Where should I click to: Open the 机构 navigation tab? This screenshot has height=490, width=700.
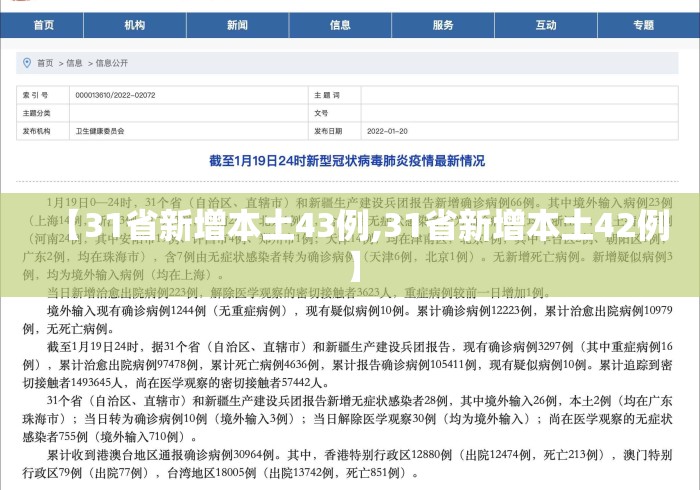point(135,25)
